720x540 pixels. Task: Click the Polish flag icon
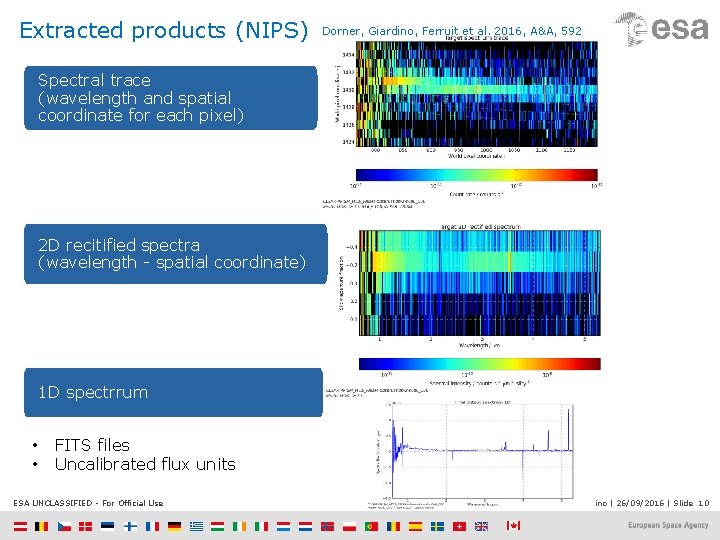click(349, 526)
